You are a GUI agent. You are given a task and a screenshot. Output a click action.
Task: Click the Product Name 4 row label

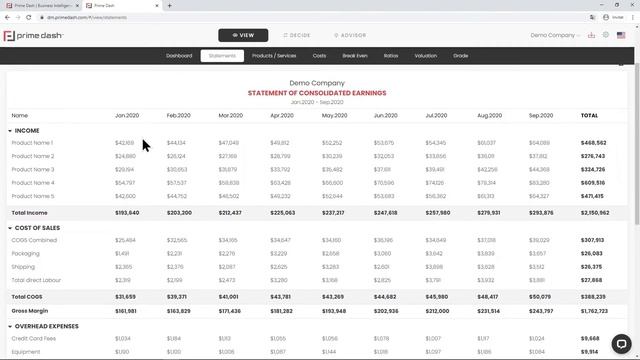(33, 183)
